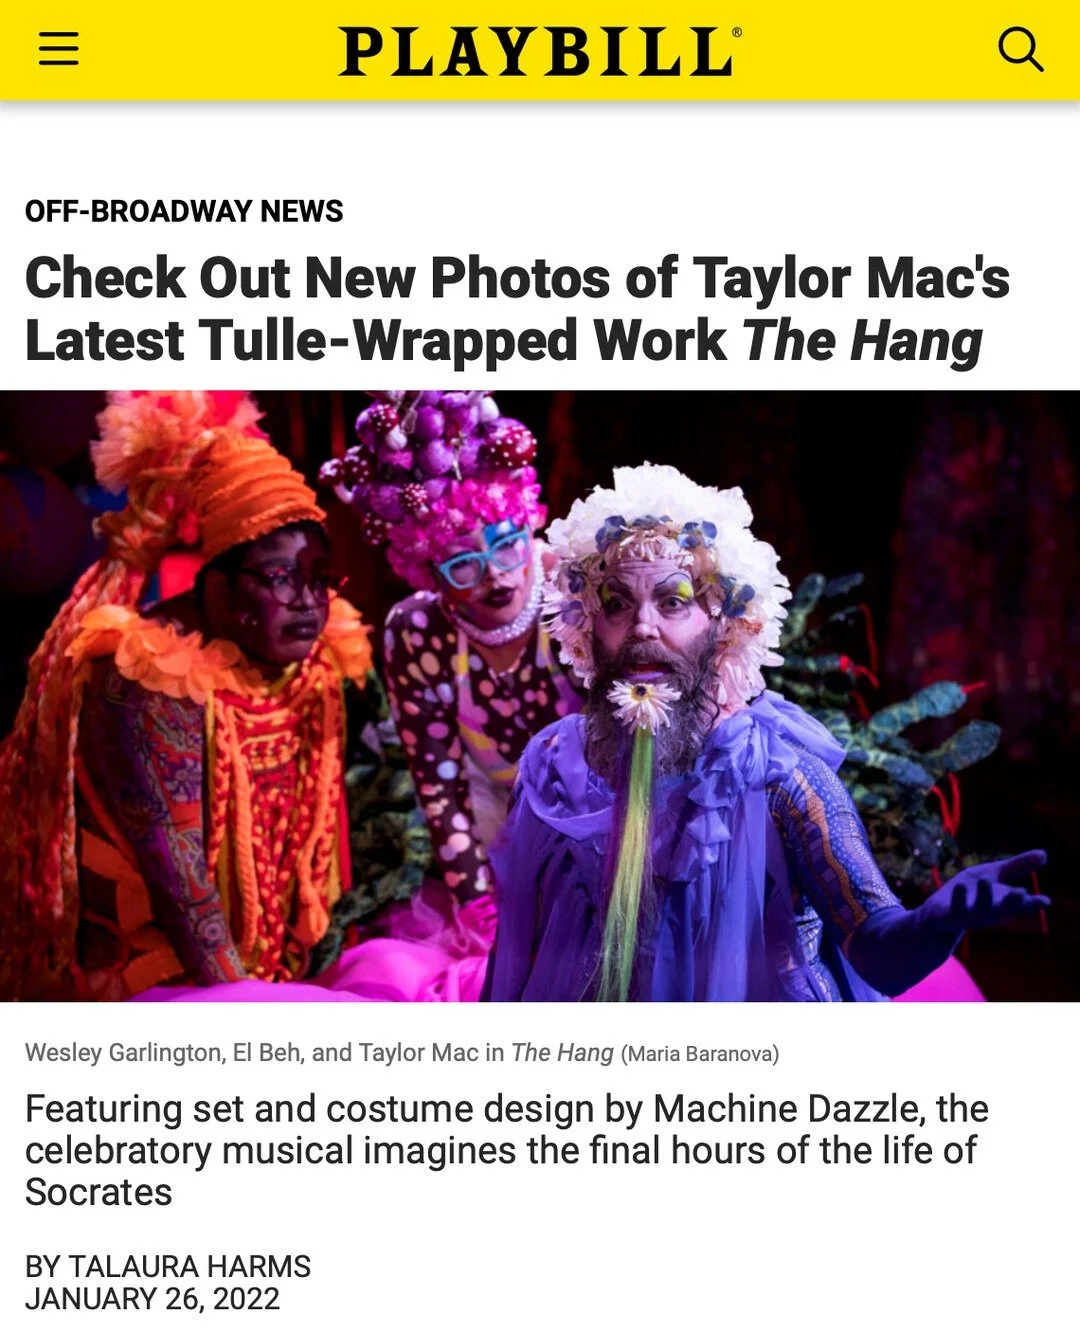1080x1332 pixels.
Task: Select the photo caption naming Wesley Garlington
Action: point(401,1053)
